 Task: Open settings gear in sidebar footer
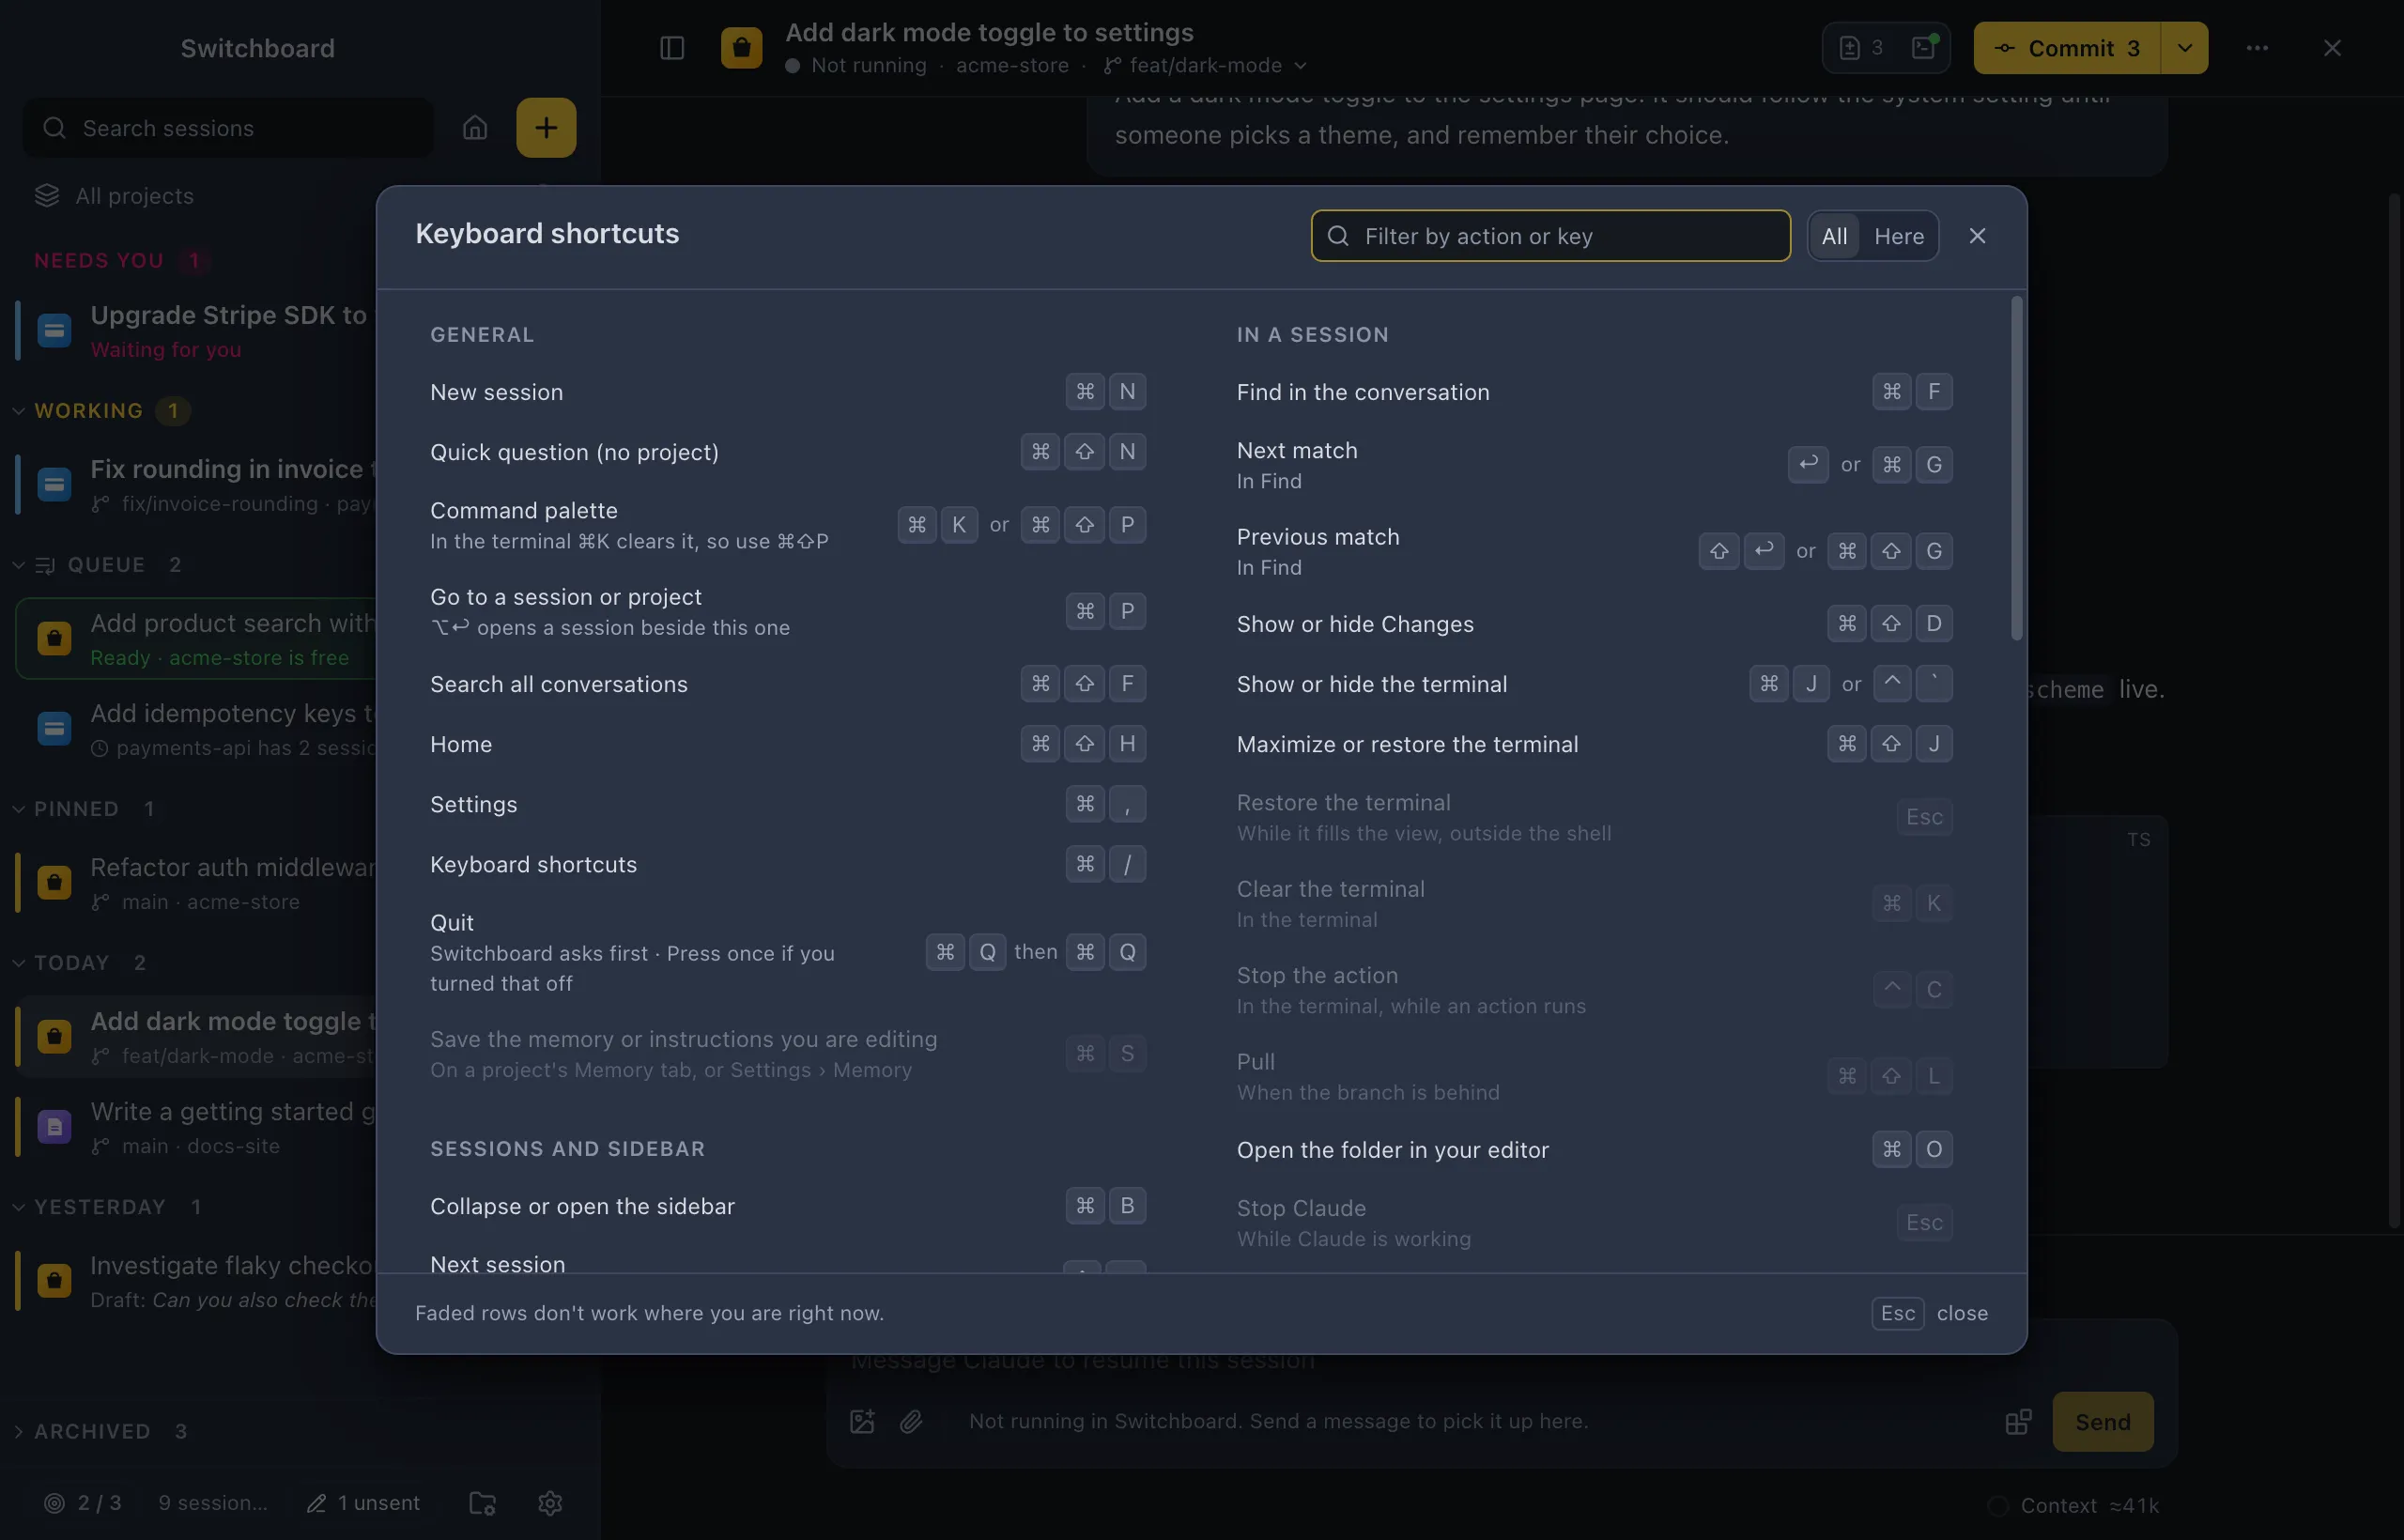pos(550,1503)
